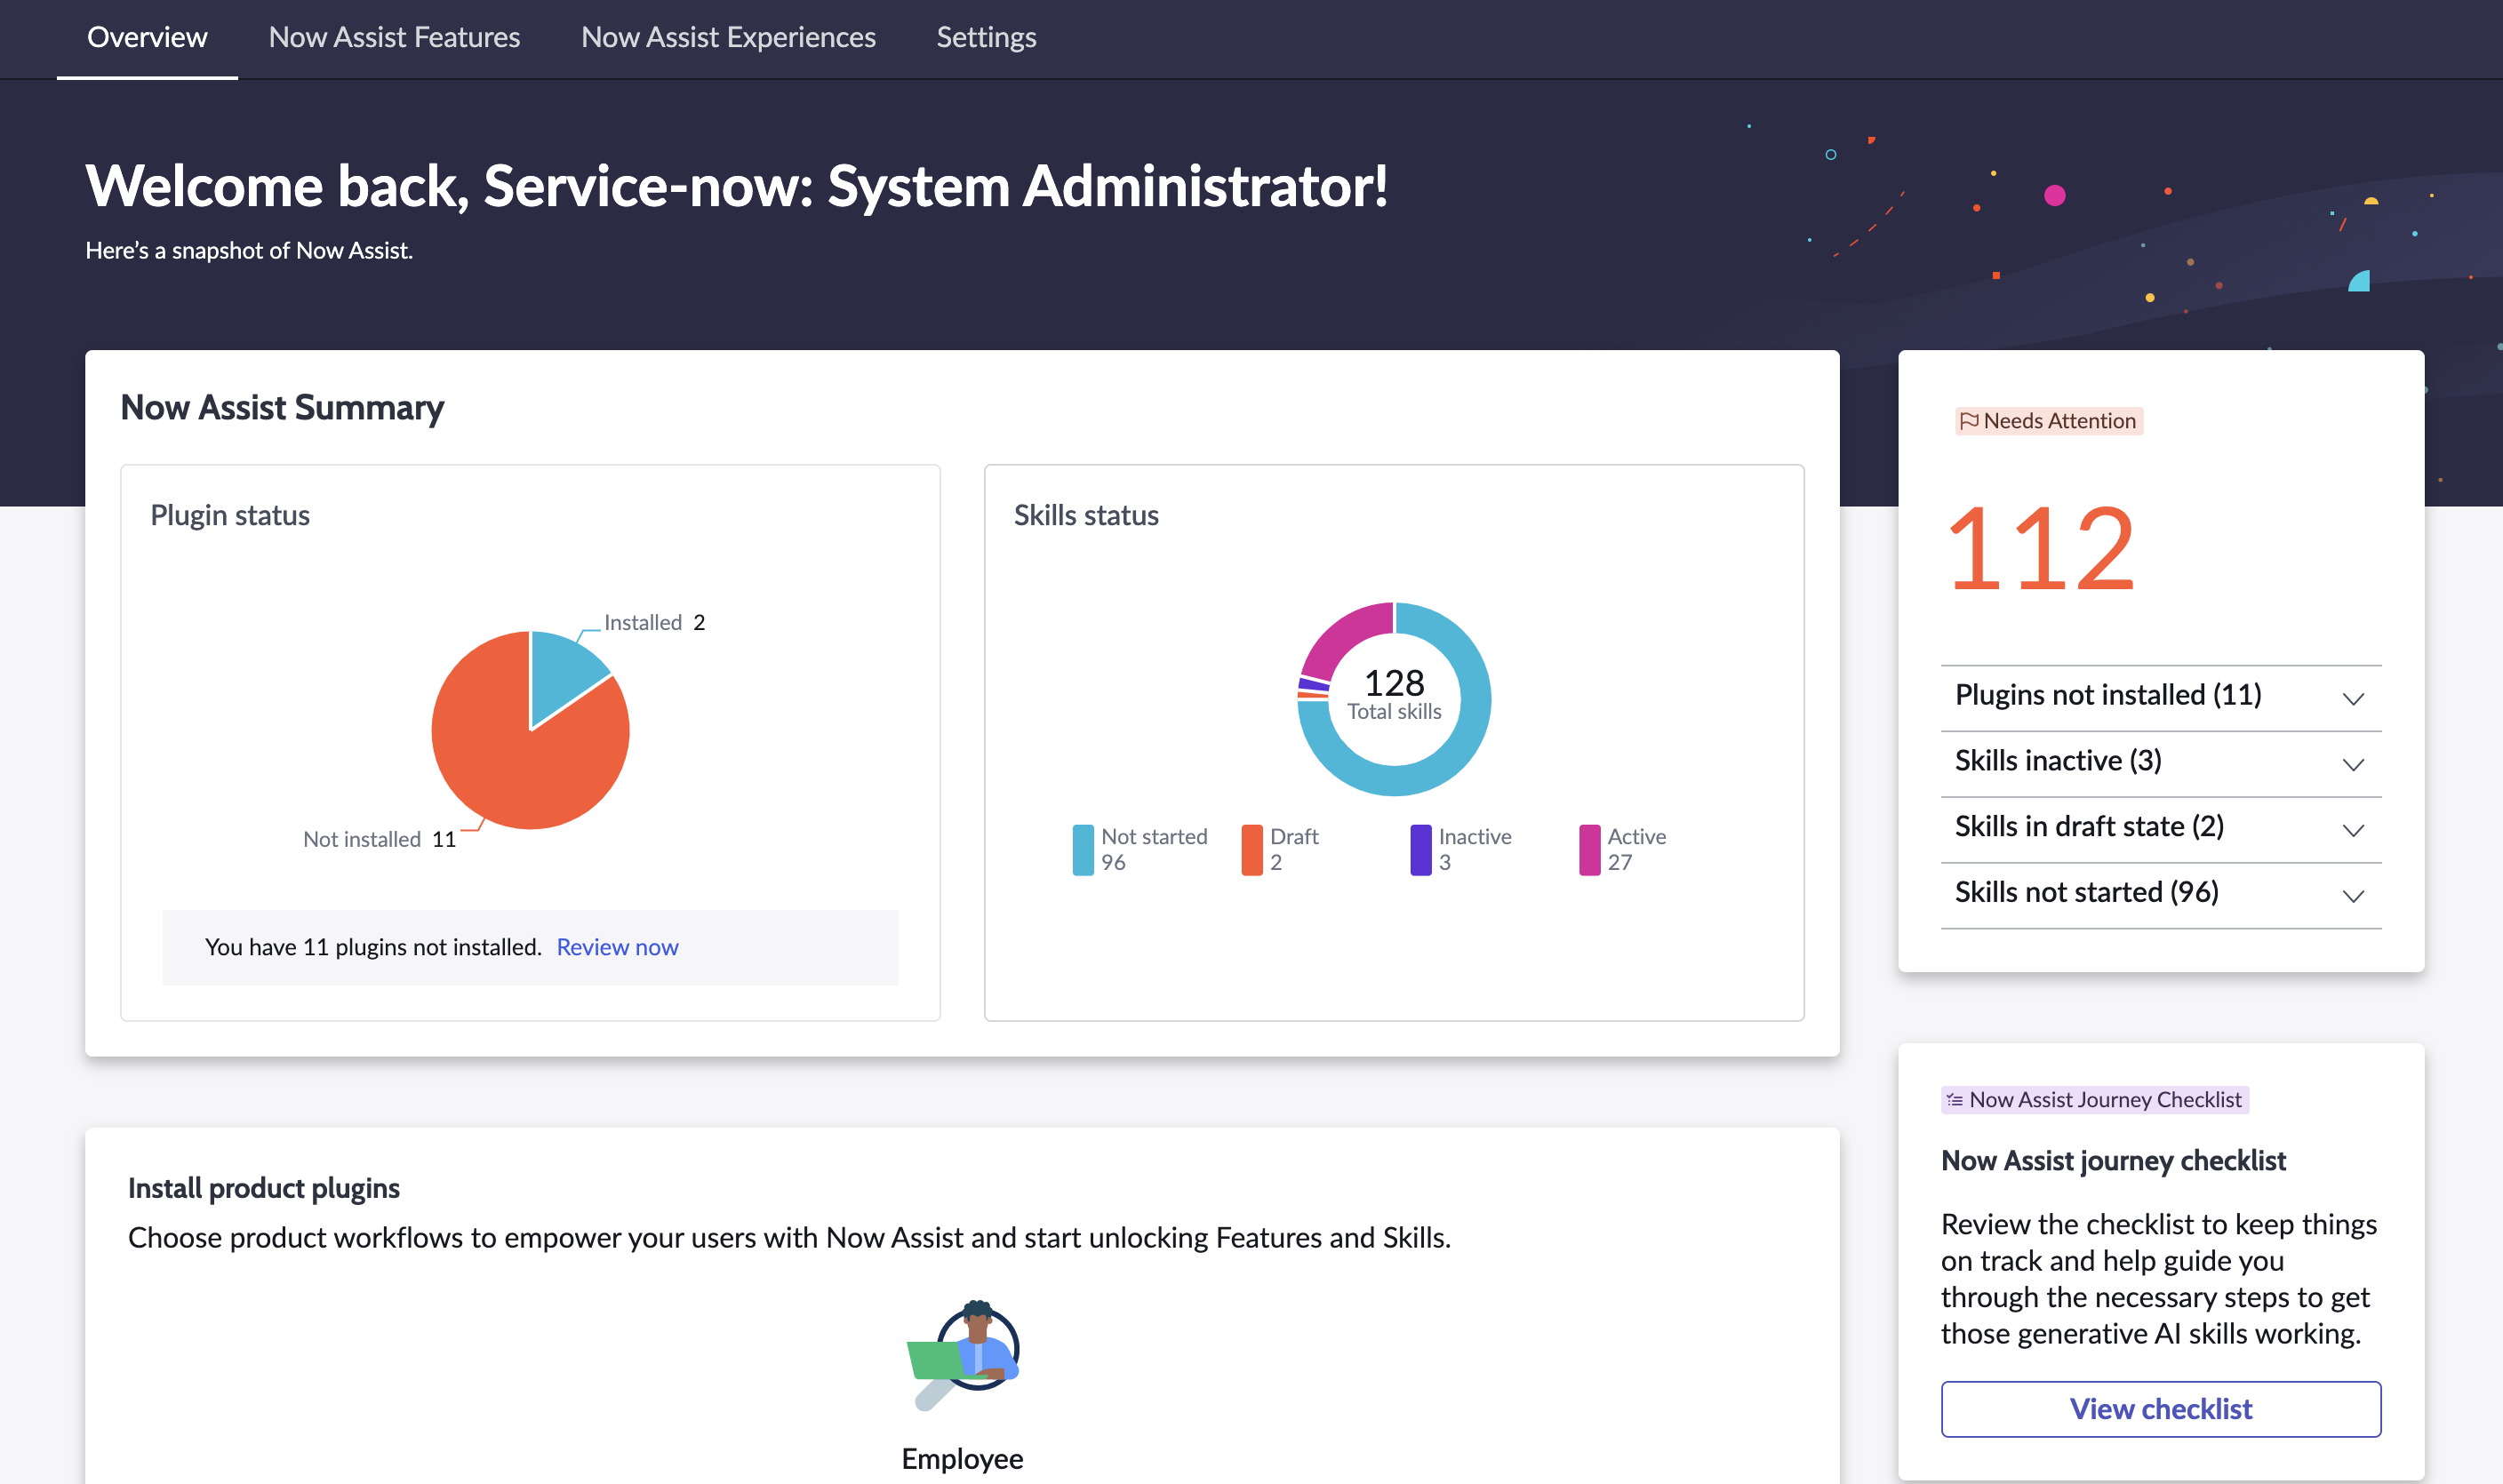Click the Now Assist journey checklist heading
The image size is (2503, 1484).
coord(2113,1160)
